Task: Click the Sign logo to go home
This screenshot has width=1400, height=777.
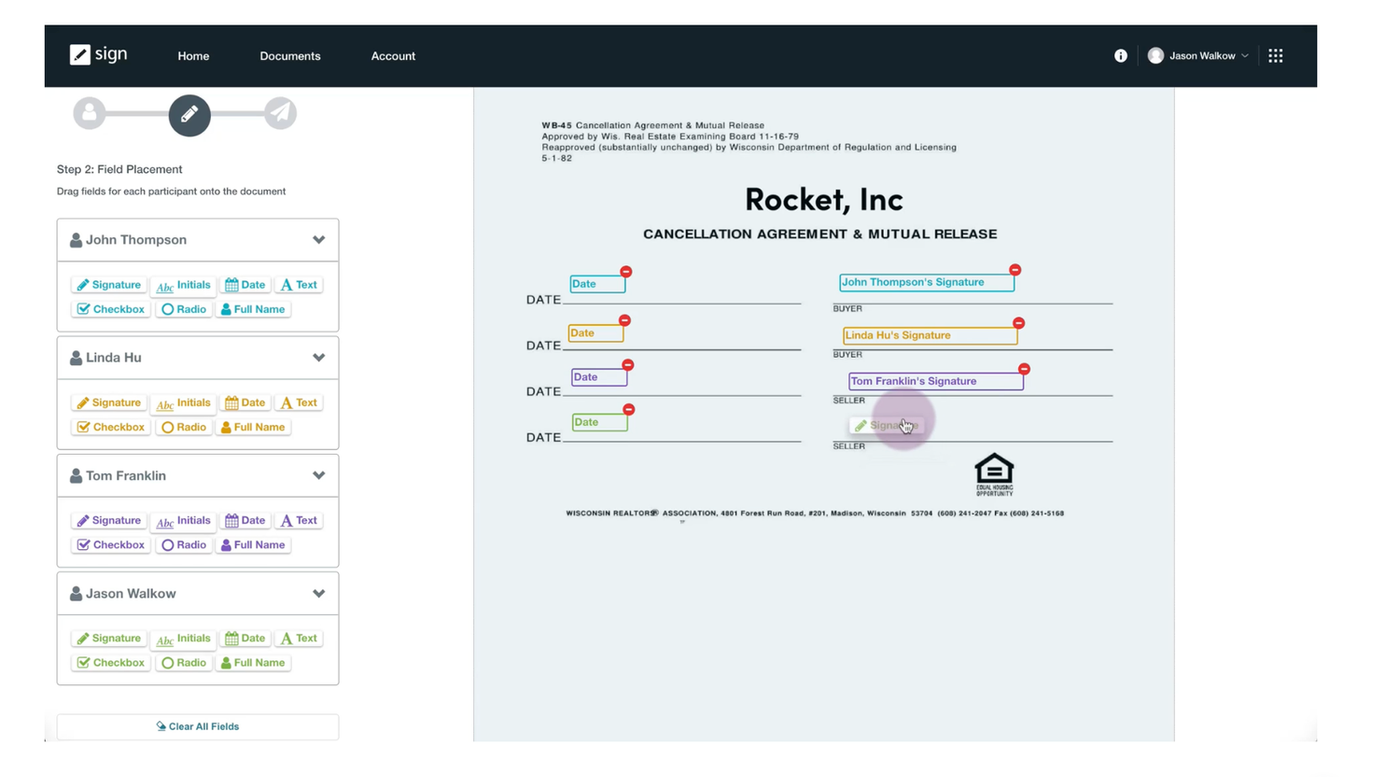Action: pyautogui.click(x=98, y=54)
